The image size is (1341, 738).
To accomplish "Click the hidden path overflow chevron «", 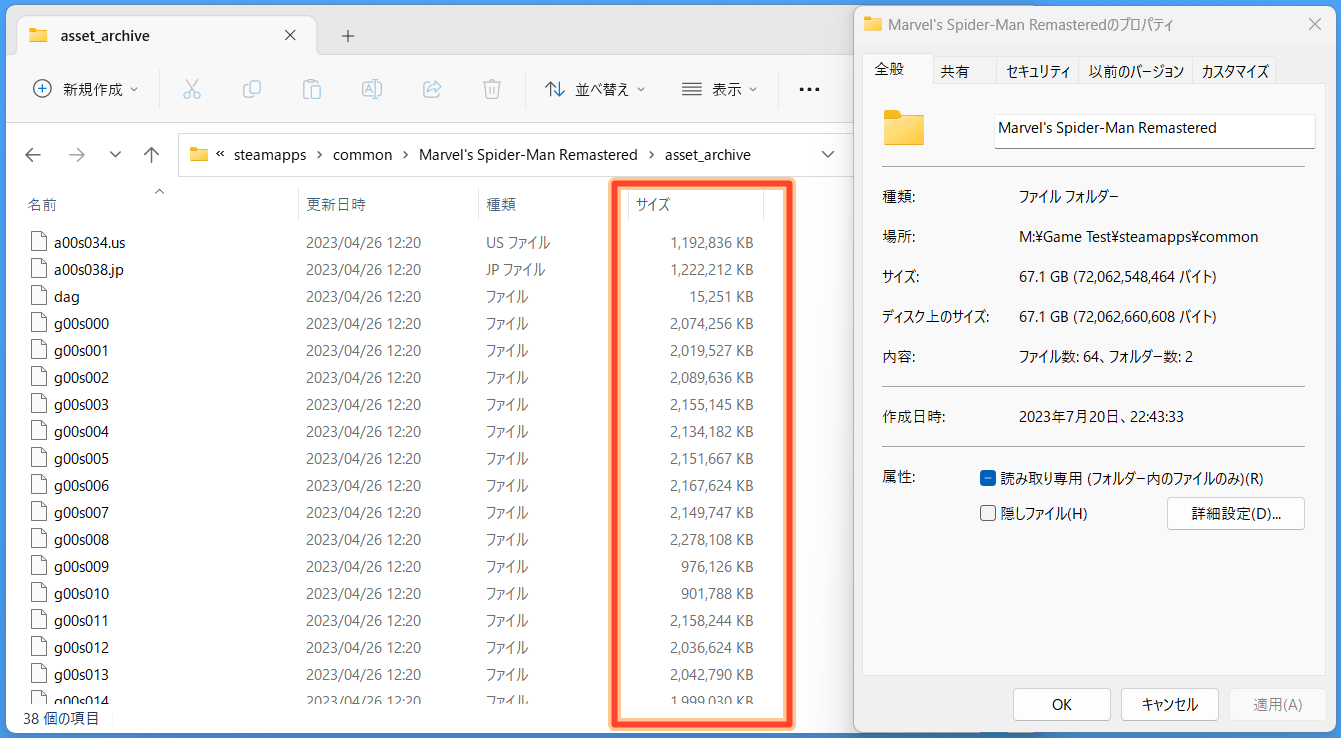I will [220, 155].
